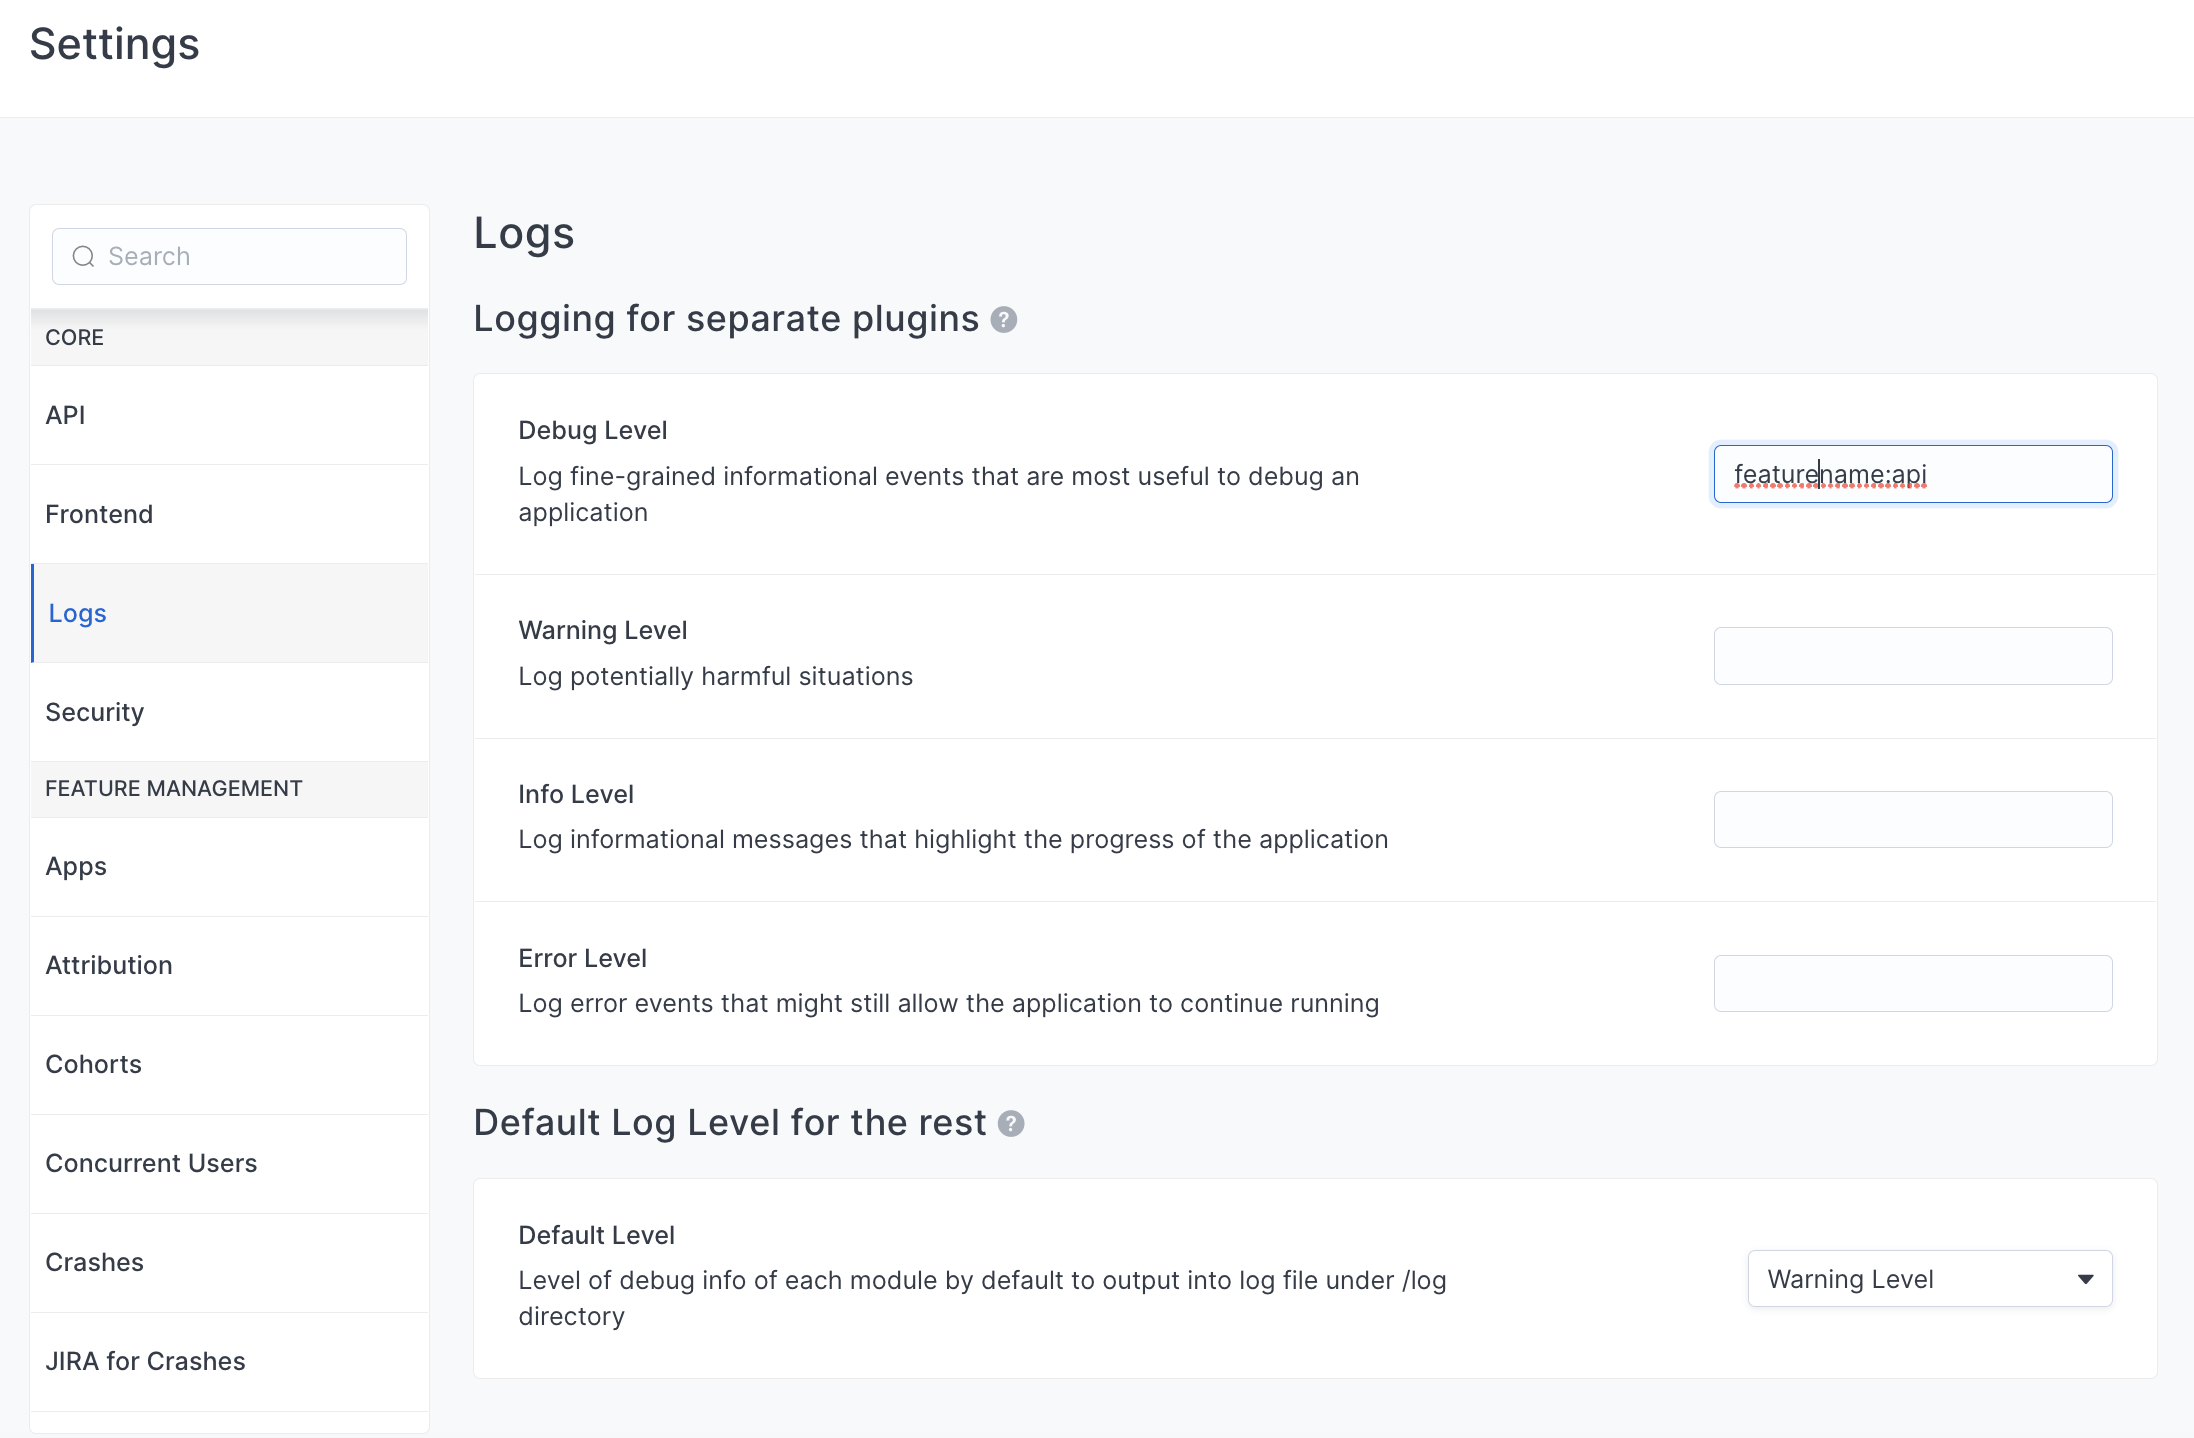This screenshot has height=1438, width=2194.
Task: Click the 'Logging for separate plugins' heading text
Action: tap(726, 320)
